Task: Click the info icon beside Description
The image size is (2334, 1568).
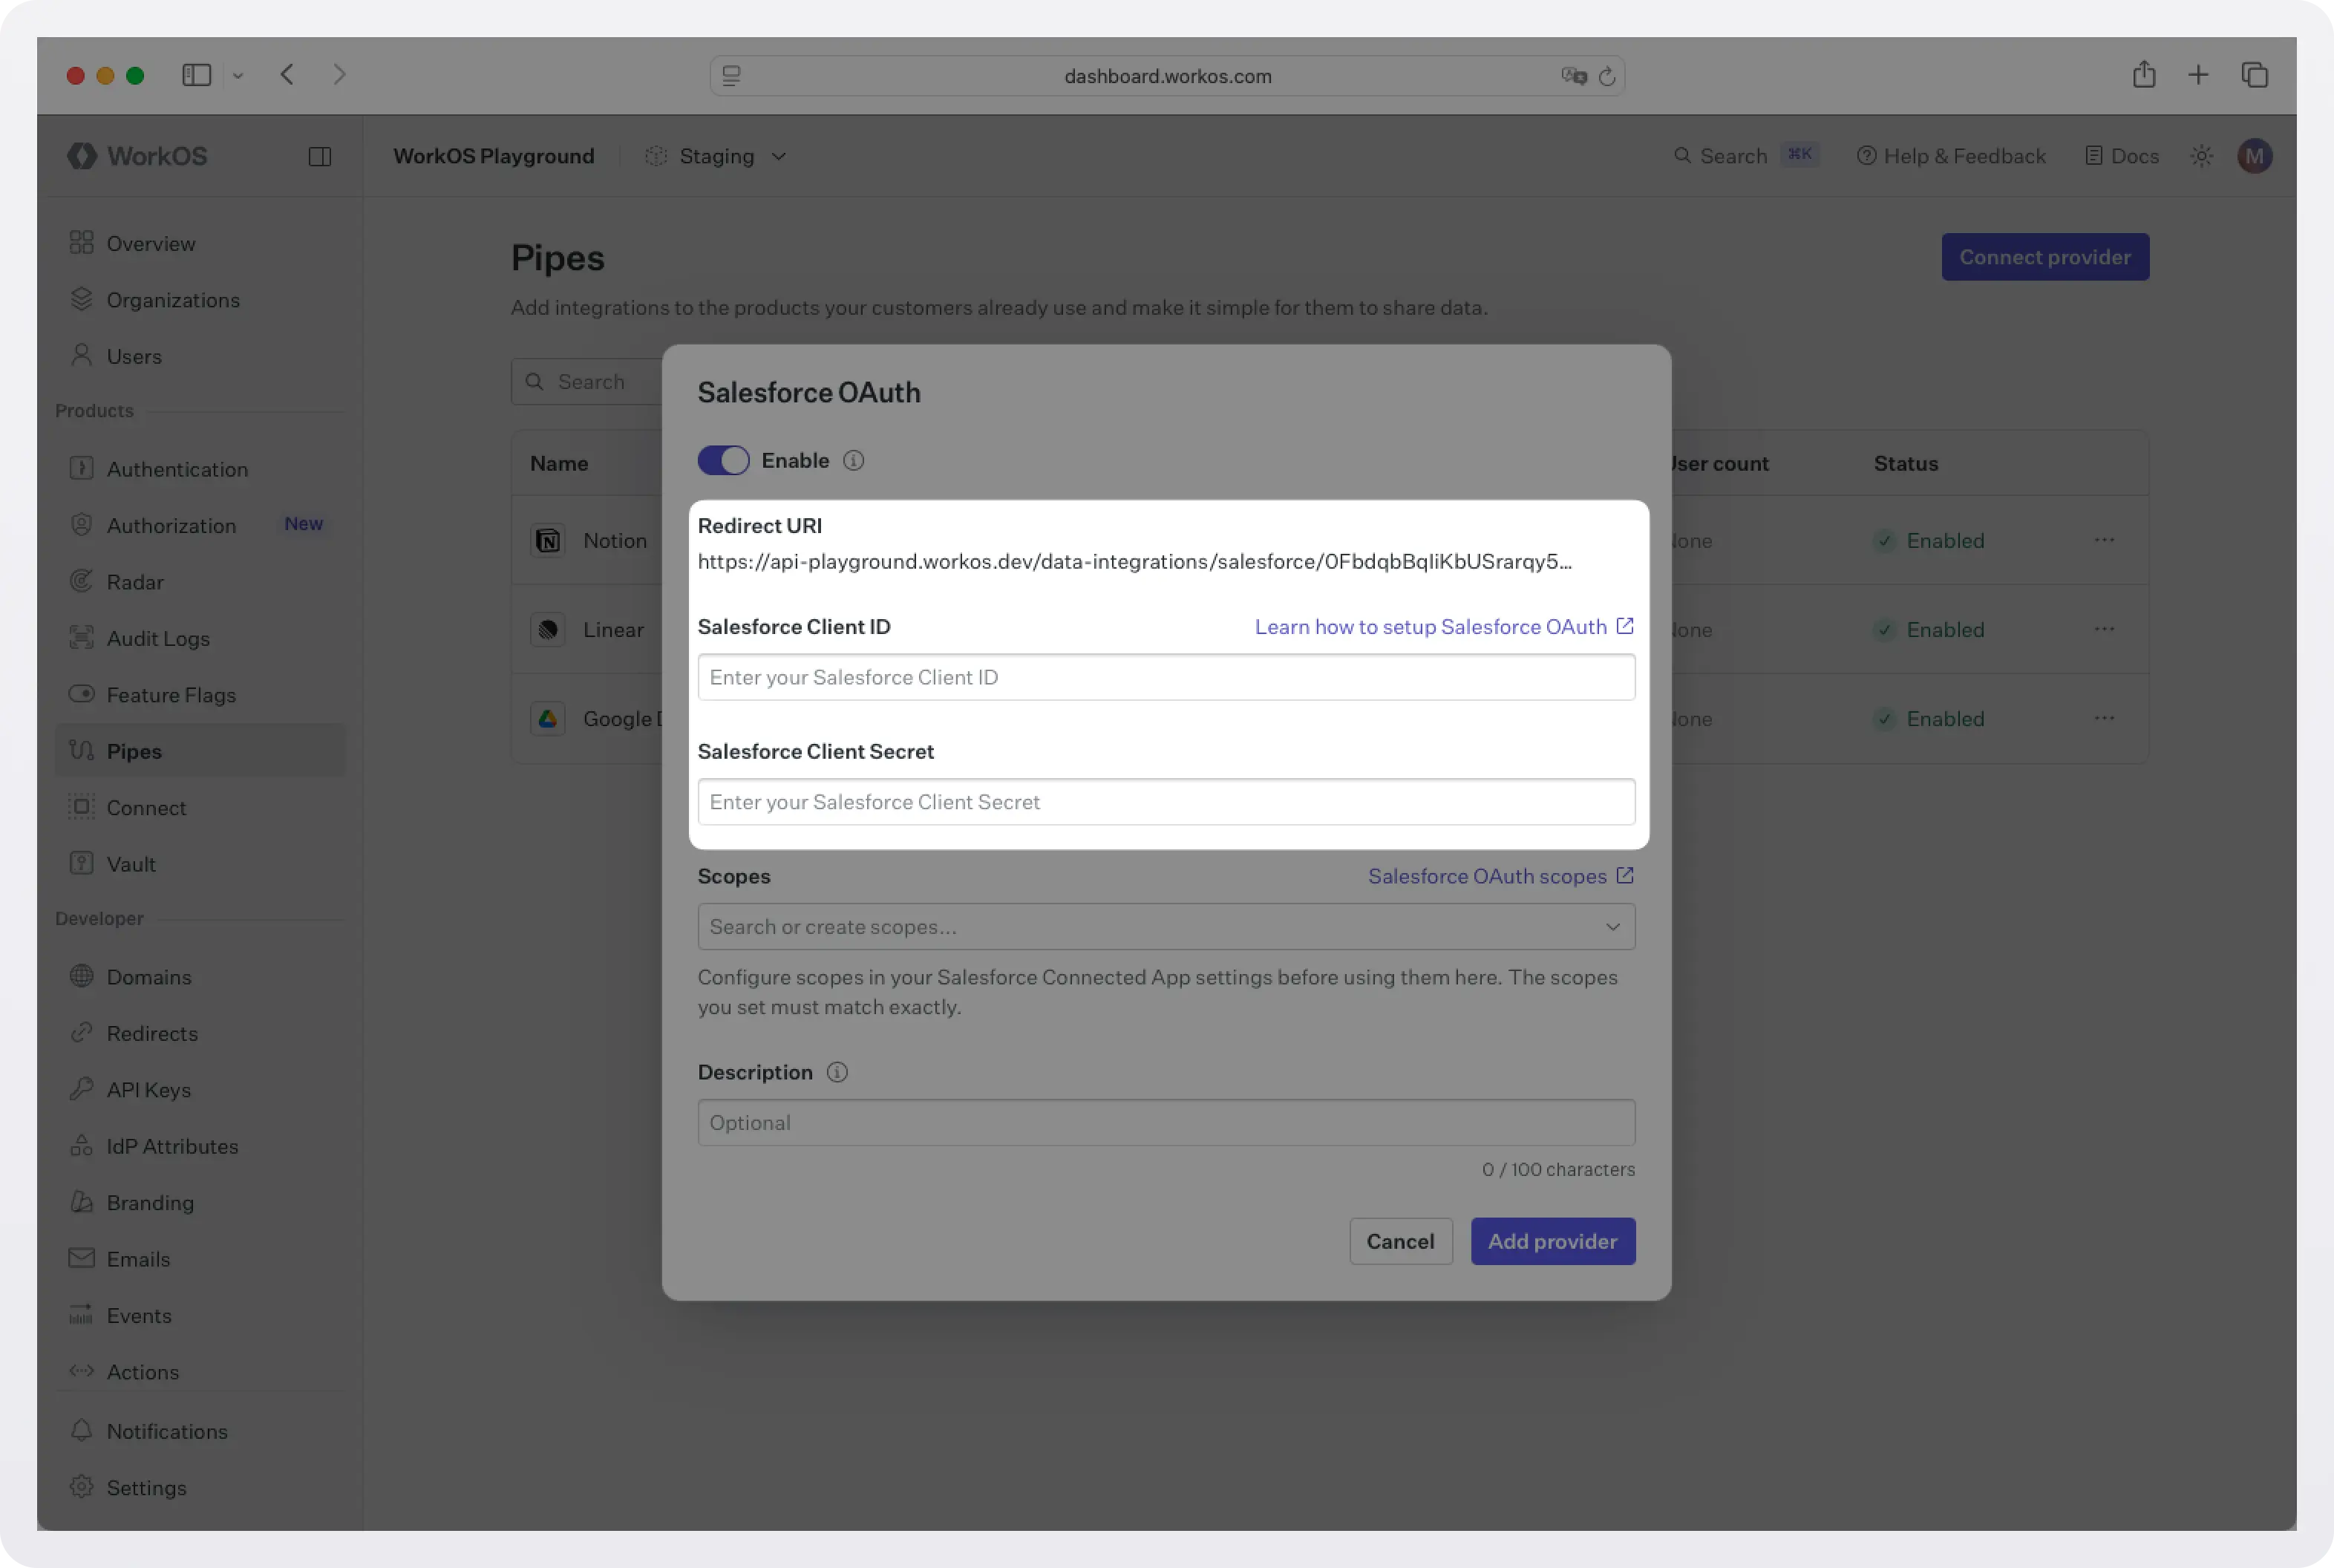Action: (837, 1071)
